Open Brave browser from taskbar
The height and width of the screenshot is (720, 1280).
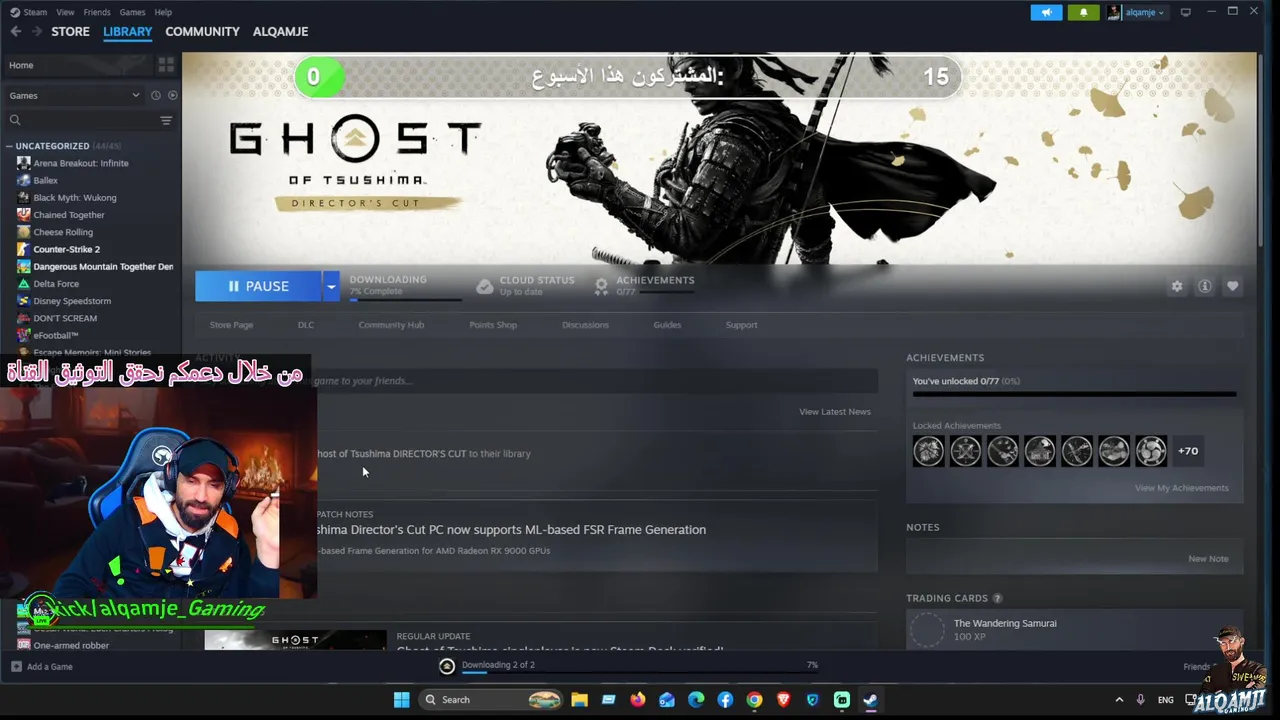[x=783, y=699]
